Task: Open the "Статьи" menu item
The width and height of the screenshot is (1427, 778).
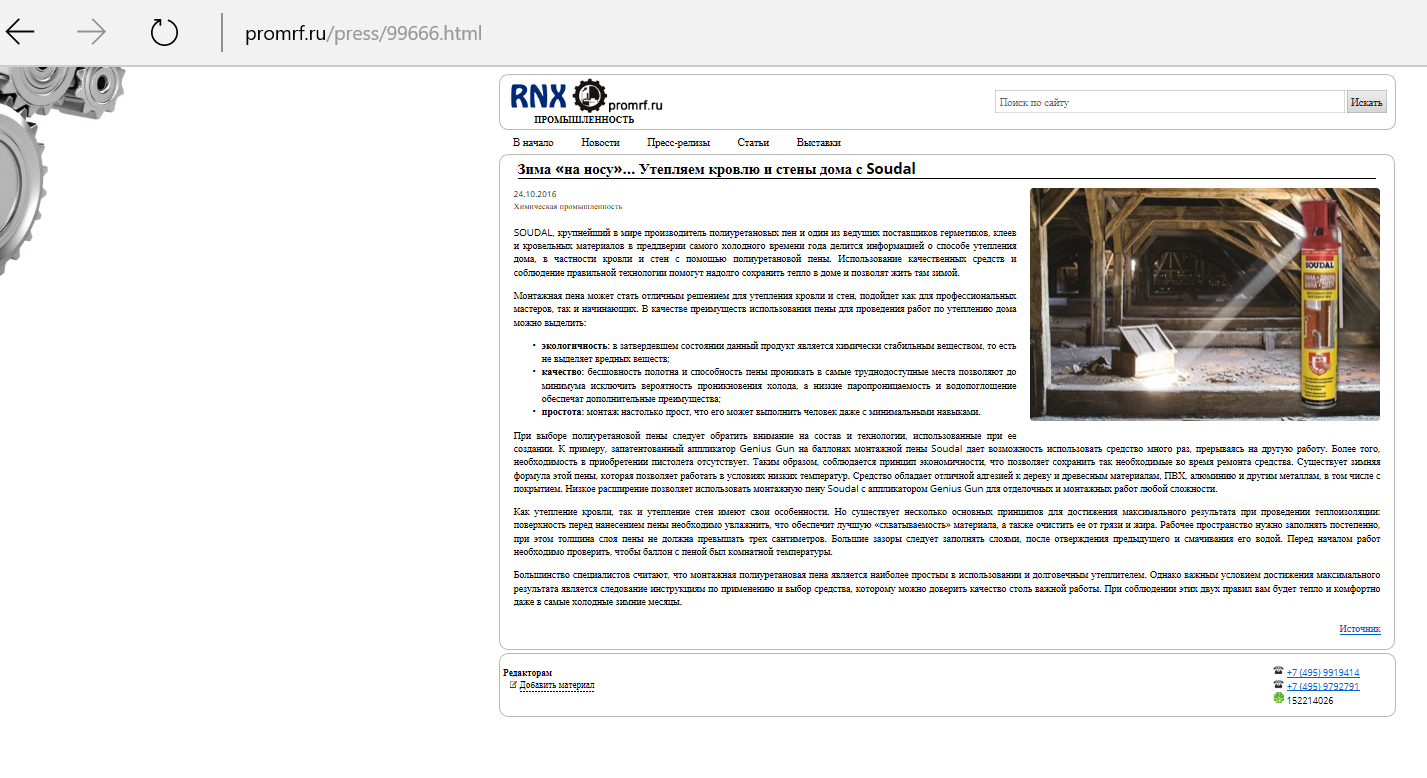Action: [x=753, y=142]
